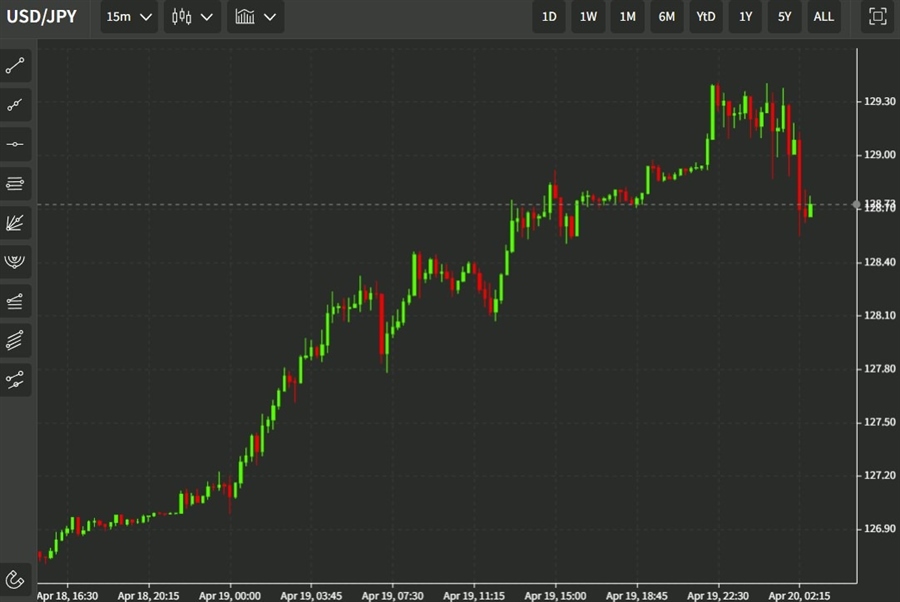Image resolution: width=900 pixels, height=602 pixels.
Task: Click the Apr 19, 22:30 time label
Action: tap(718, 596)
